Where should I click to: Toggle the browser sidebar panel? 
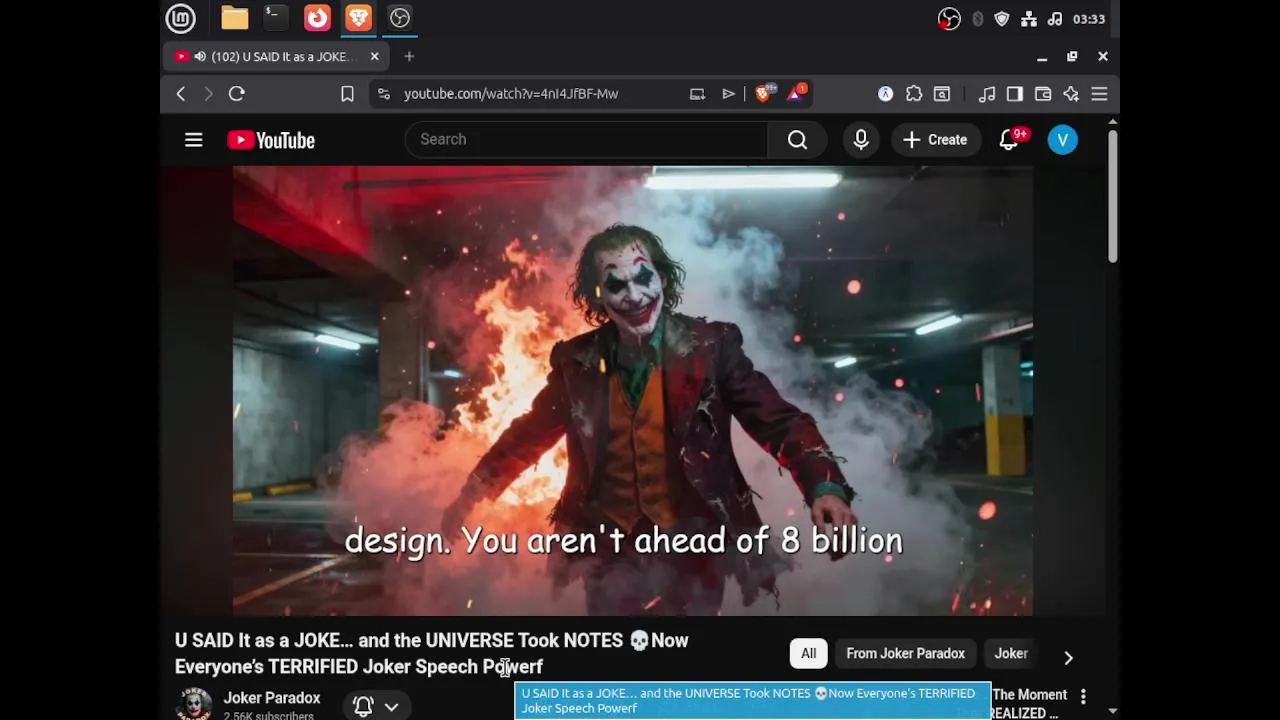tap(1015, 94)
